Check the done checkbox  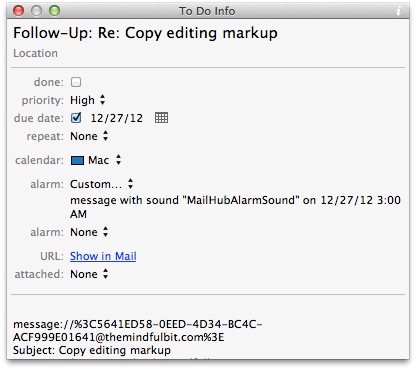76,82
